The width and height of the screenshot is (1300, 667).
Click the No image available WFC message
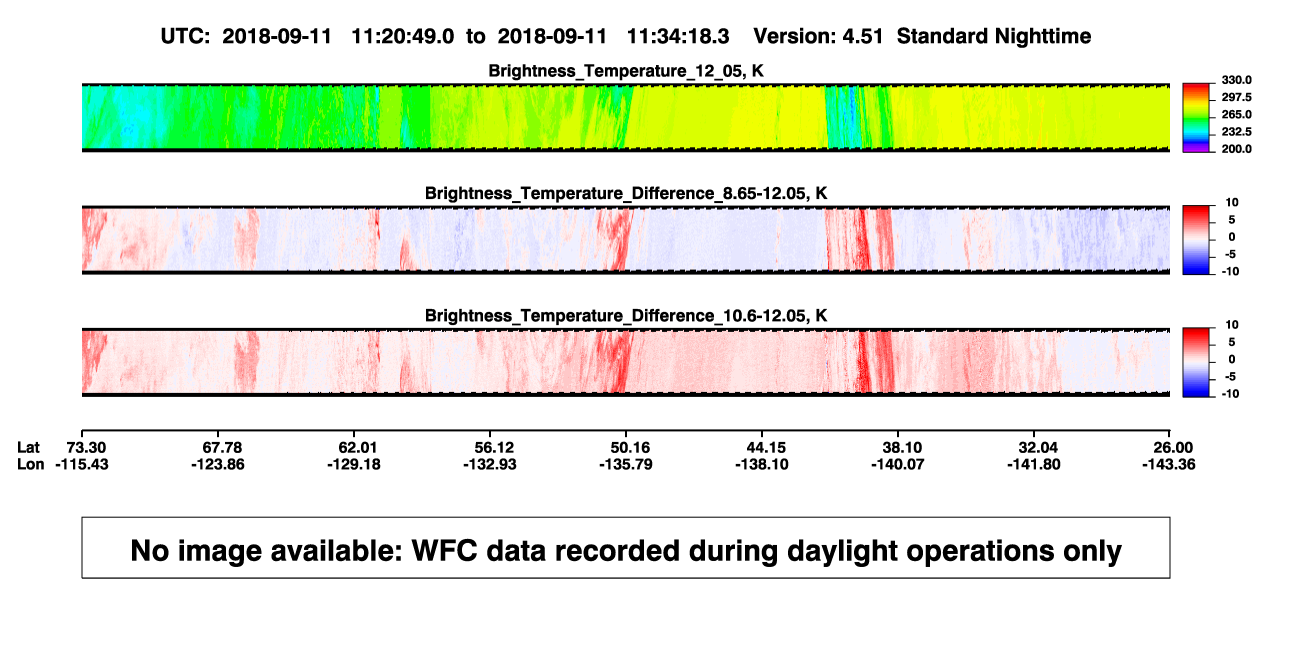(x=626, y=550)
